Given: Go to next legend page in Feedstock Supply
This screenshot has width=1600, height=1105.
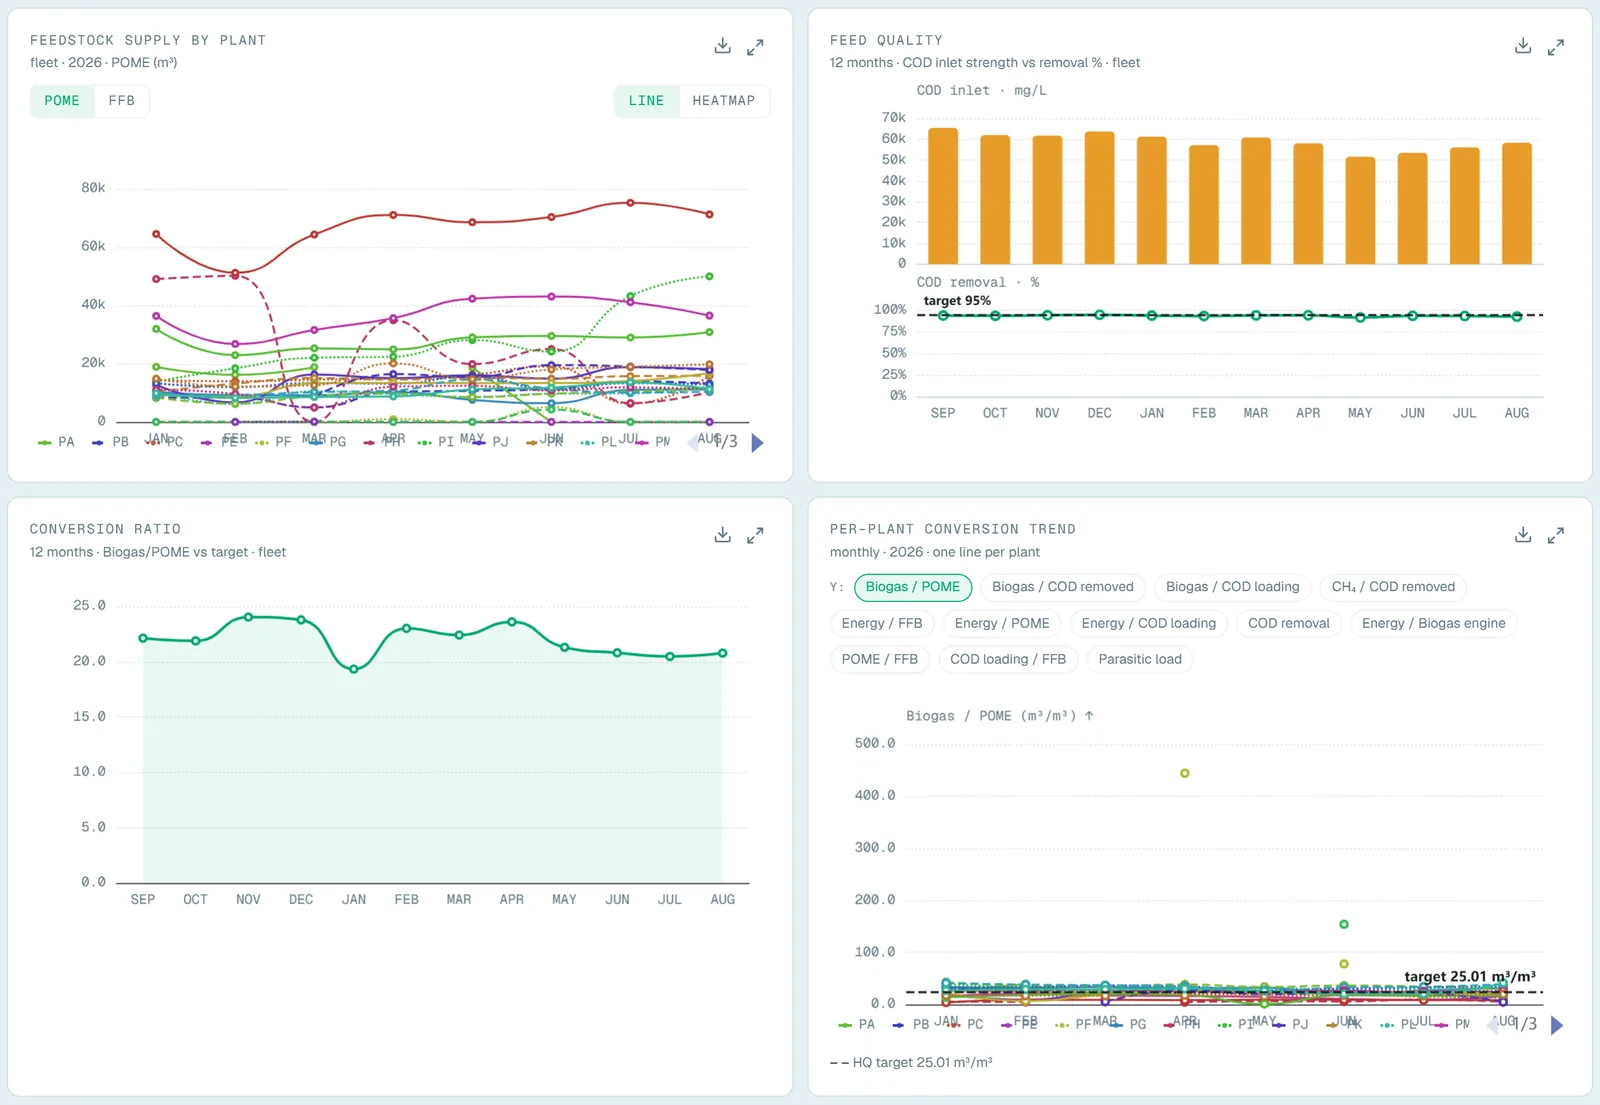Looking at the screenshot, I should coord(757,442).
